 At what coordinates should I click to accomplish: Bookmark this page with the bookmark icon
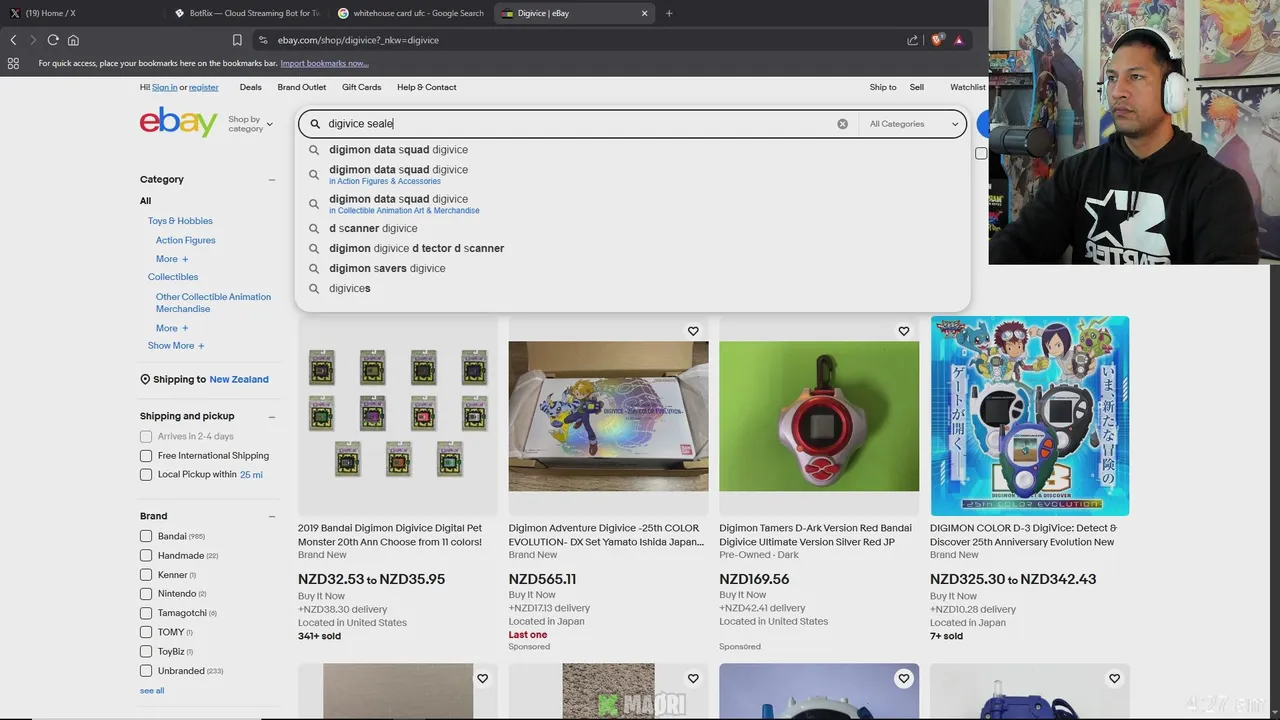(x=237, y=40)
